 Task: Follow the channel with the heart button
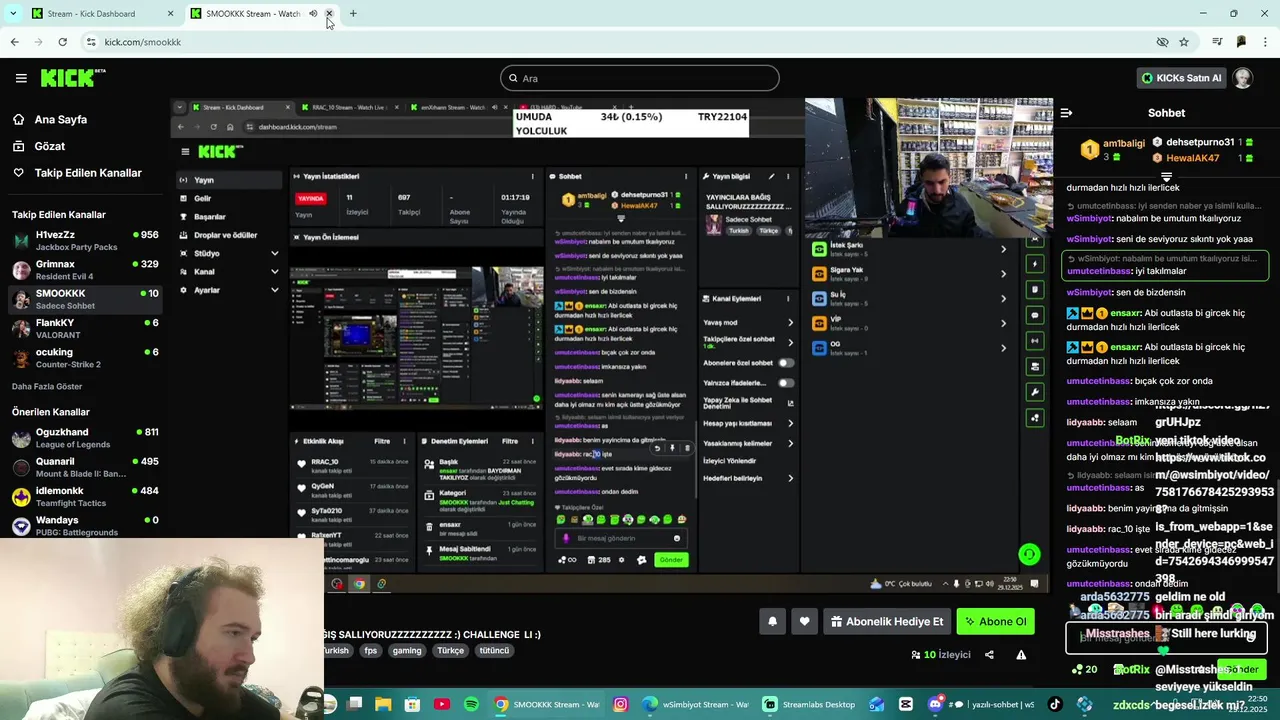(804, 621)
